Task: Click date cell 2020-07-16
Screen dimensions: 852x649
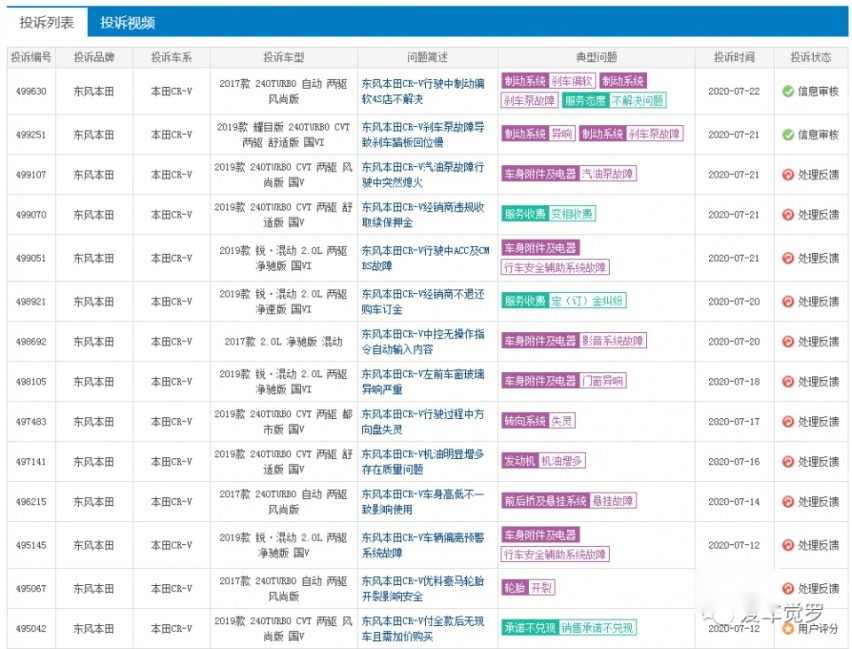Action: click(734, 461)
